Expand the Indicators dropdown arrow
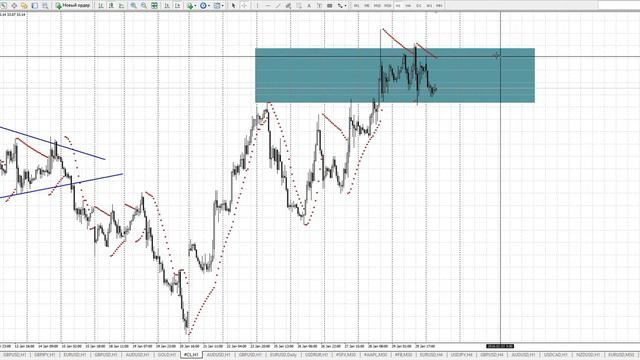 pyautogui.click(x=196, y=6)
